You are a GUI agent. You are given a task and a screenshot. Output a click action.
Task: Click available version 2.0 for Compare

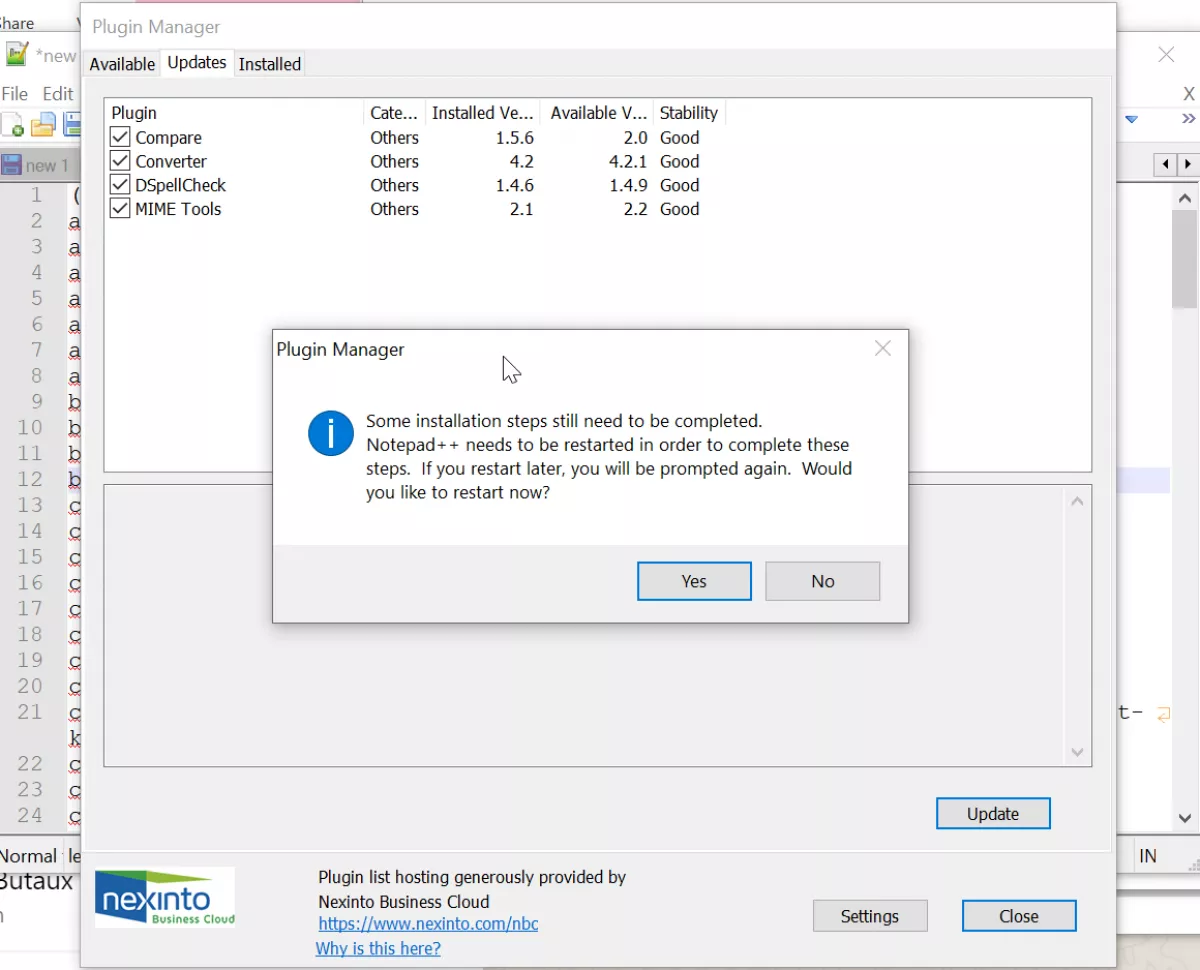636,138
